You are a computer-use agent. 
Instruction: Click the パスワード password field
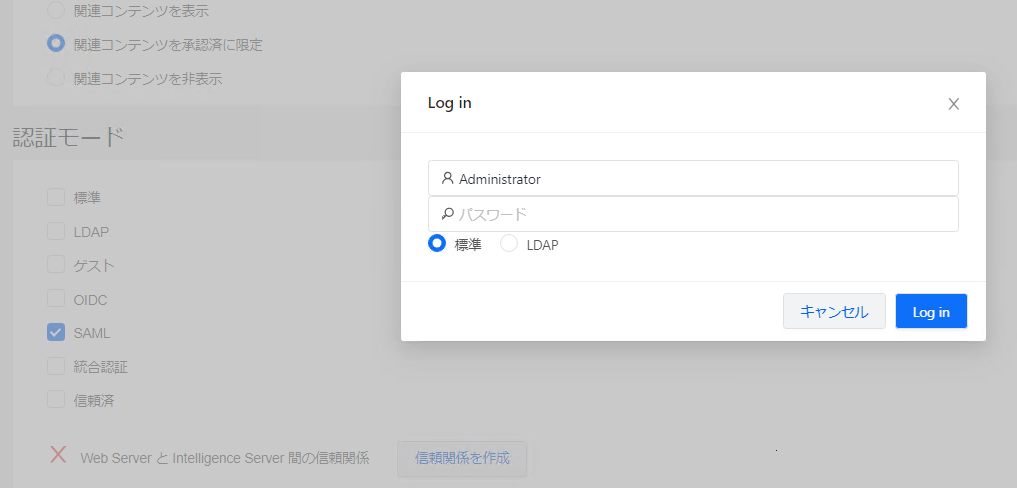click(693, 214)
